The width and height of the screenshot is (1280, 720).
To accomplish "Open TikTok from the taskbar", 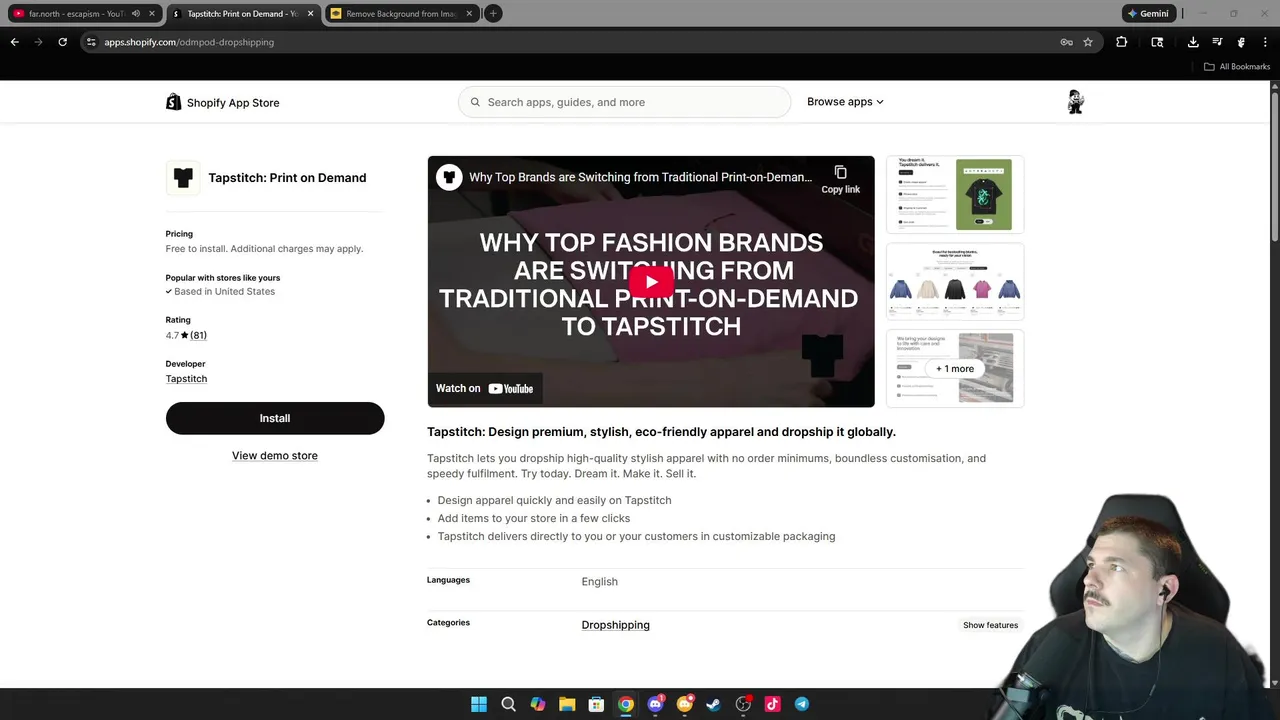I will (x=772, y=704).
